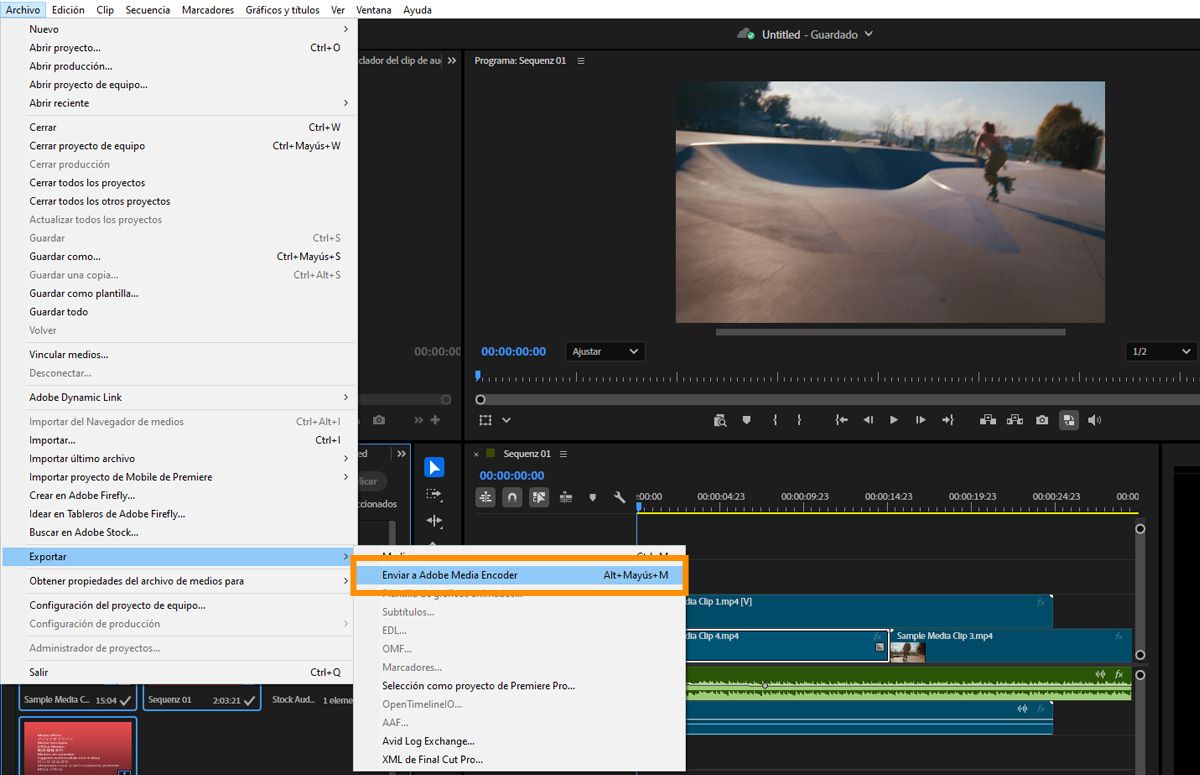Screen dimensions: 1200x775
Task: Expand the Untitled - Guardado project dropdown
Action: coord(868,34)
